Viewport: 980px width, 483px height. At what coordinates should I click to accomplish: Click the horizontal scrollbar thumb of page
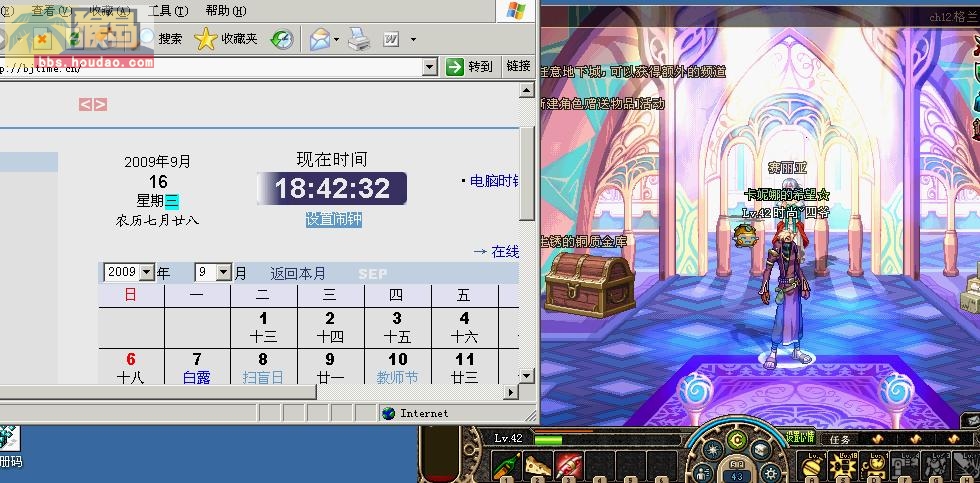pyautogui.click(x=158, y=392)
